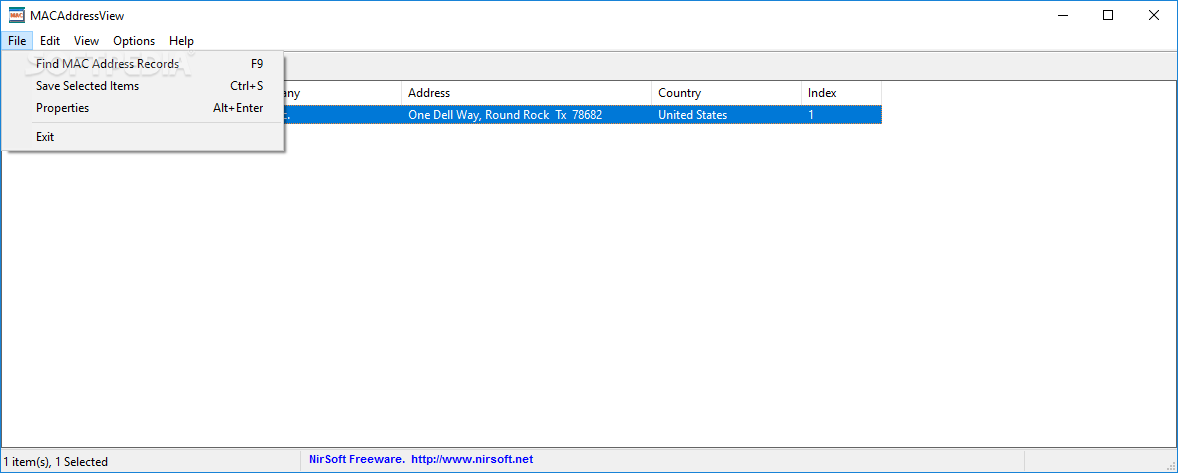
Task: Click the index value 1 cell
Action: 841,115
